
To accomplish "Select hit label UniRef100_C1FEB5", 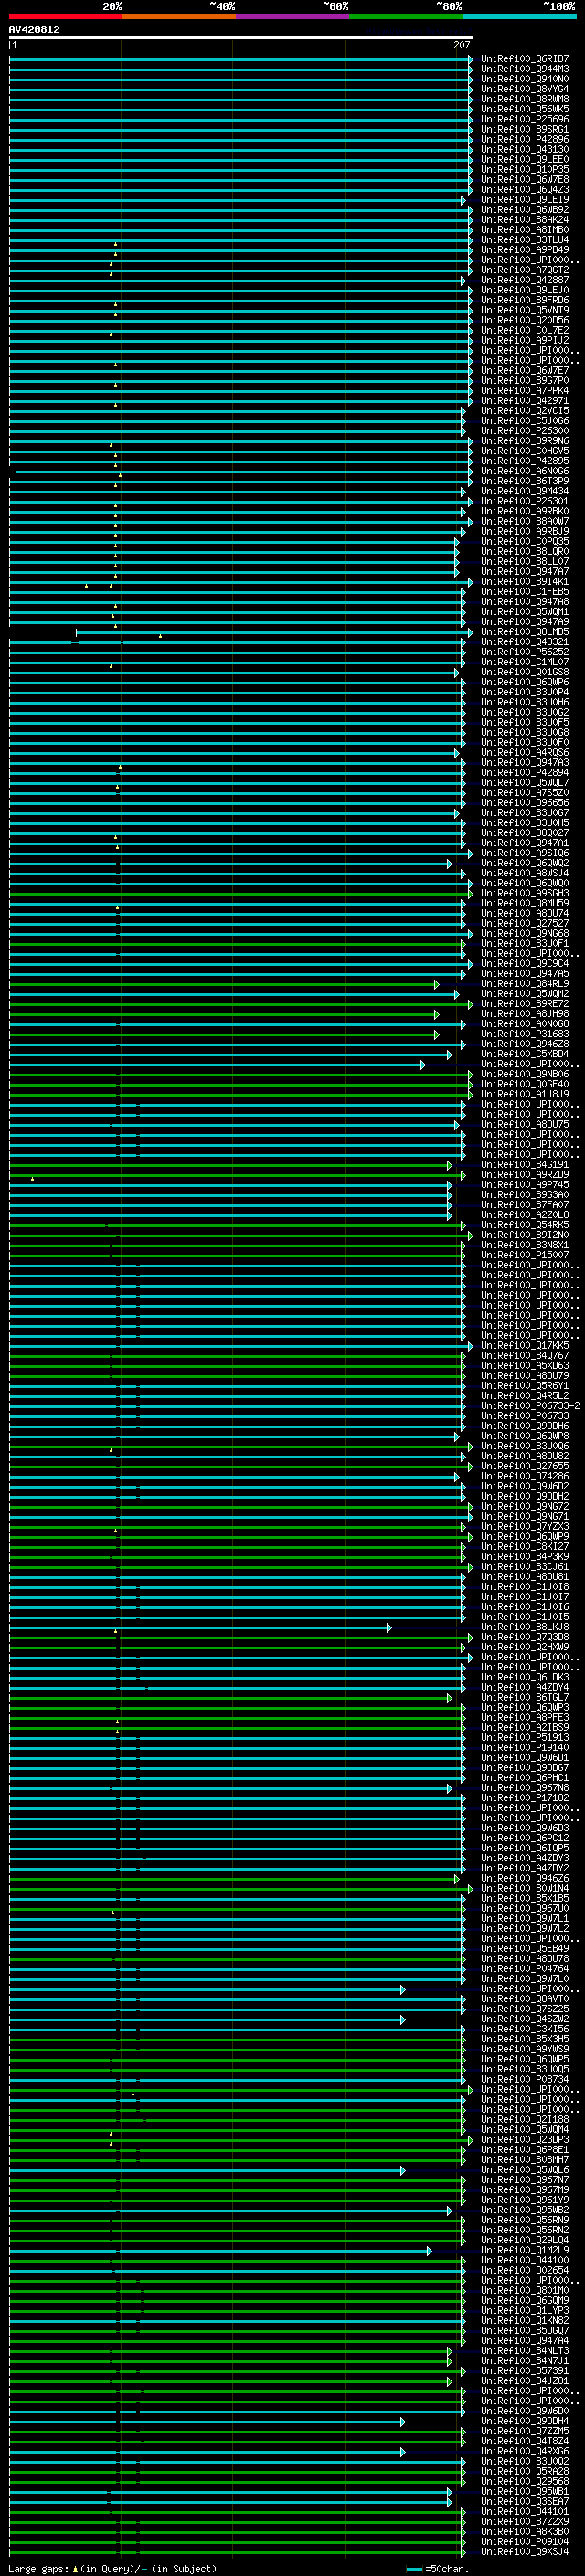I will tap(525, 592).
